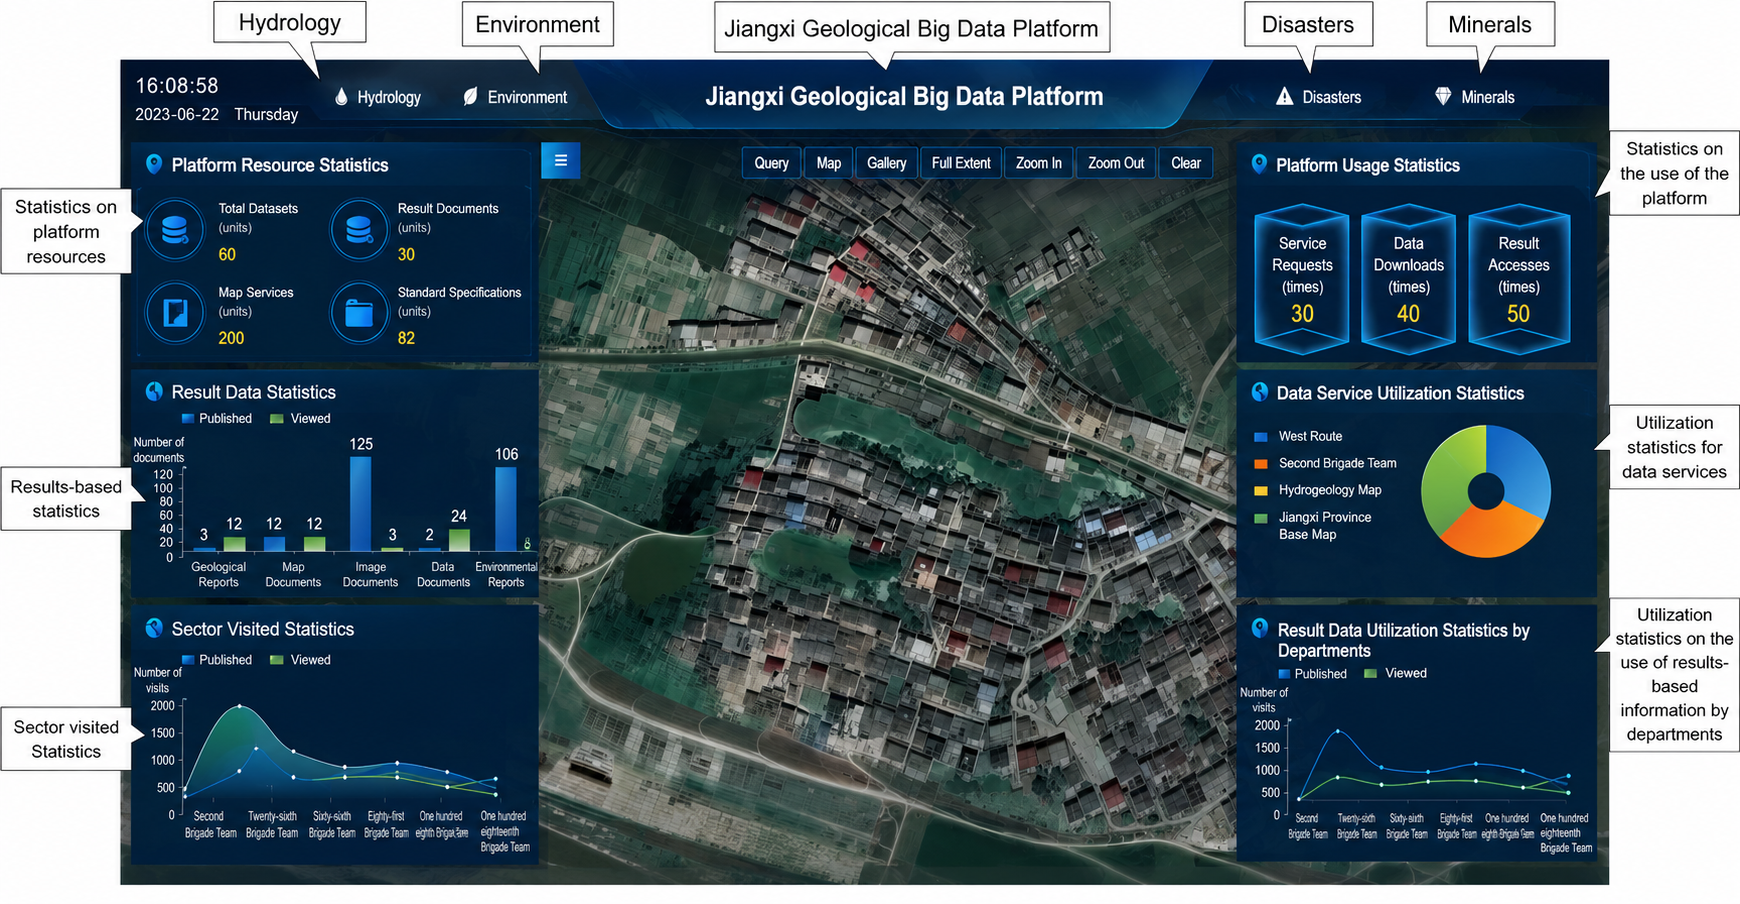1740x904 pixels.
Task: Click the Image Documents bar labeled 125
Action: (x=360, y=504)
